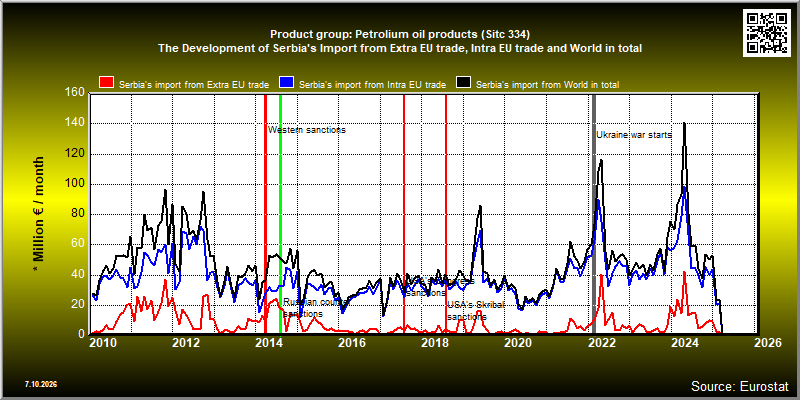800x400 pixels.
Task: Click the y-axis value 40
Action: coord(78,275)
